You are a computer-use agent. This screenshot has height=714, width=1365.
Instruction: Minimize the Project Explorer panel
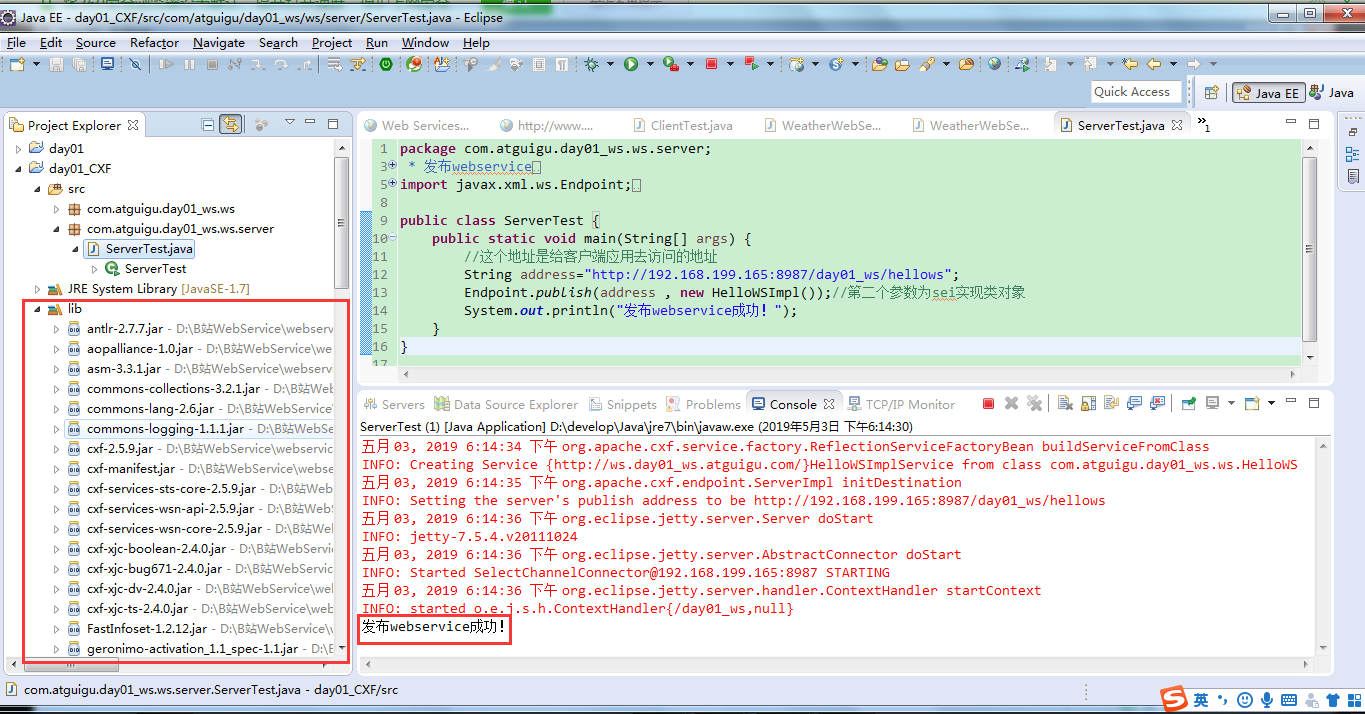311,124
